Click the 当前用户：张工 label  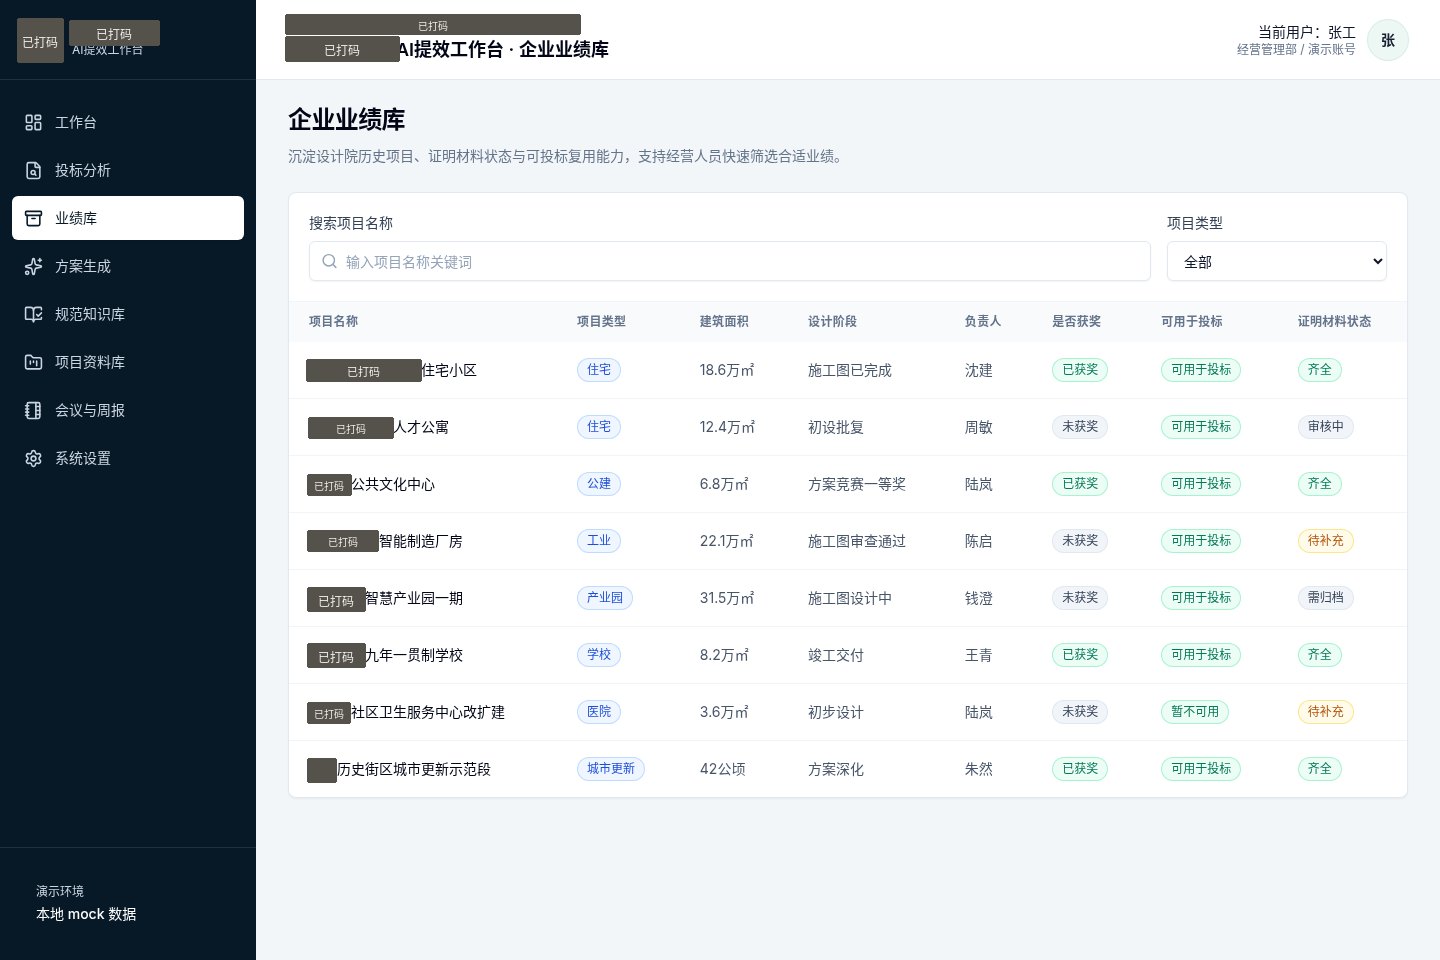tap(1307, 32)
